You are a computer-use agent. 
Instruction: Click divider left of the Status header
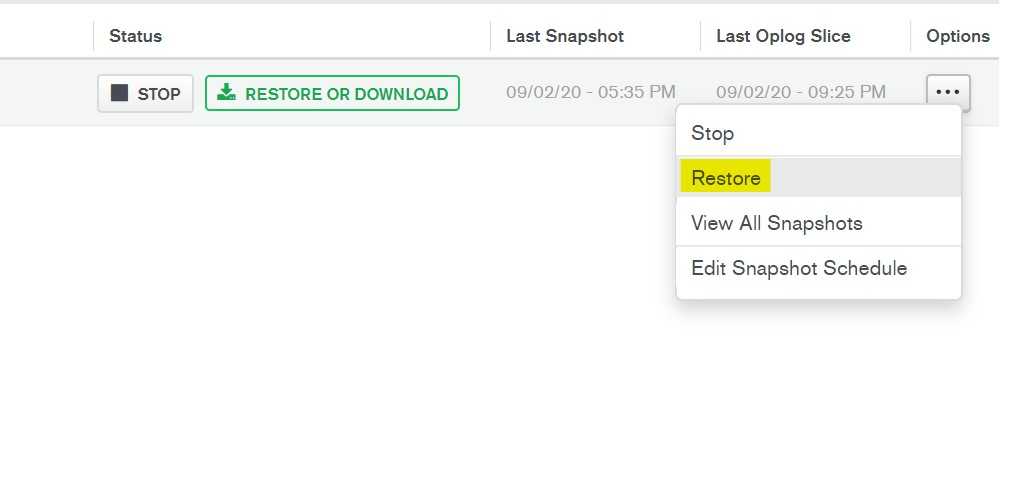[94, 36]
